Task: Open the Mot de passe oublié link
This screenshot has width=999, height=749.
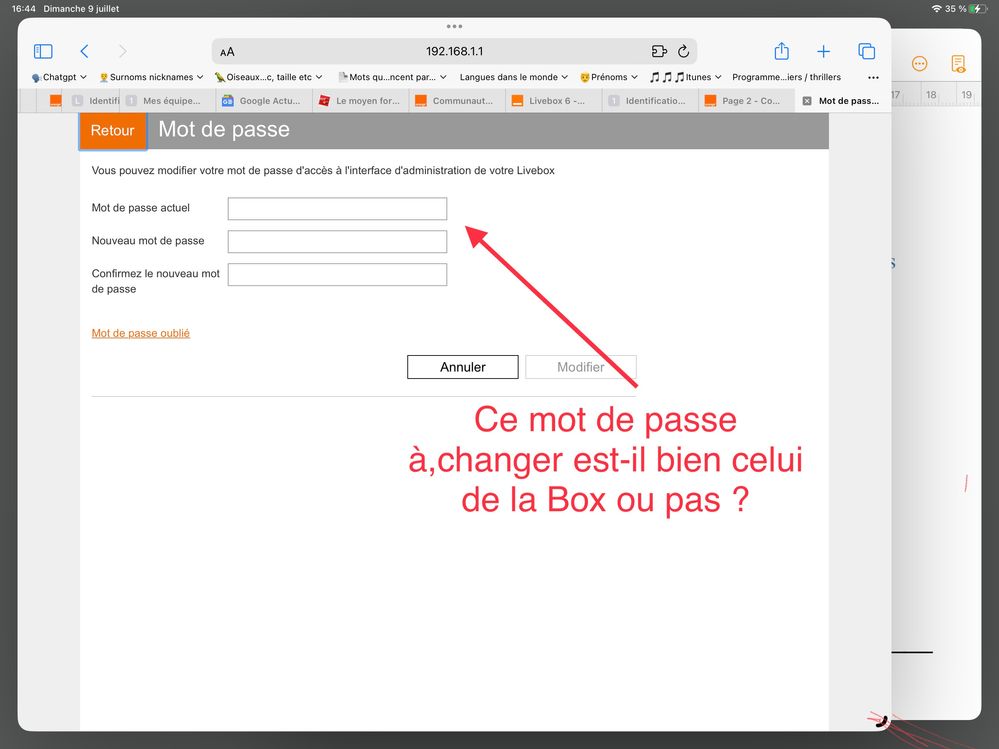Action: pyautogui.click(x=141, y=333)
